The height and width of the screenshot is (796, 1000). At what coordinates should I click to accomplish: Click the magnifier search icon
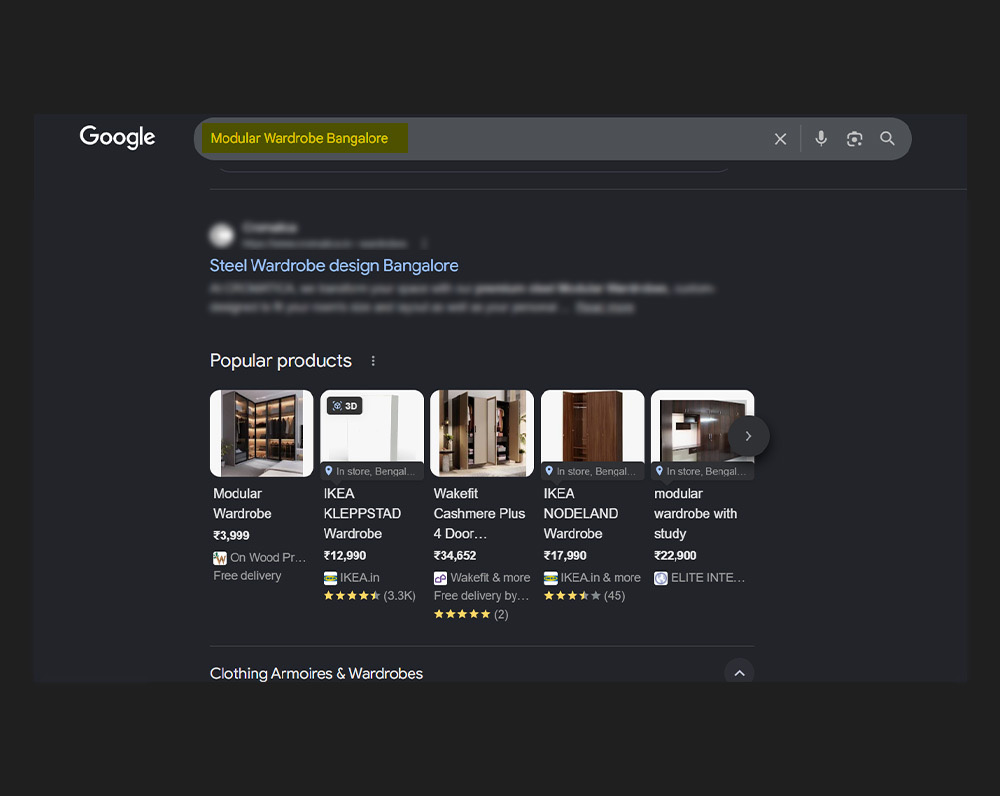[887, 138]
